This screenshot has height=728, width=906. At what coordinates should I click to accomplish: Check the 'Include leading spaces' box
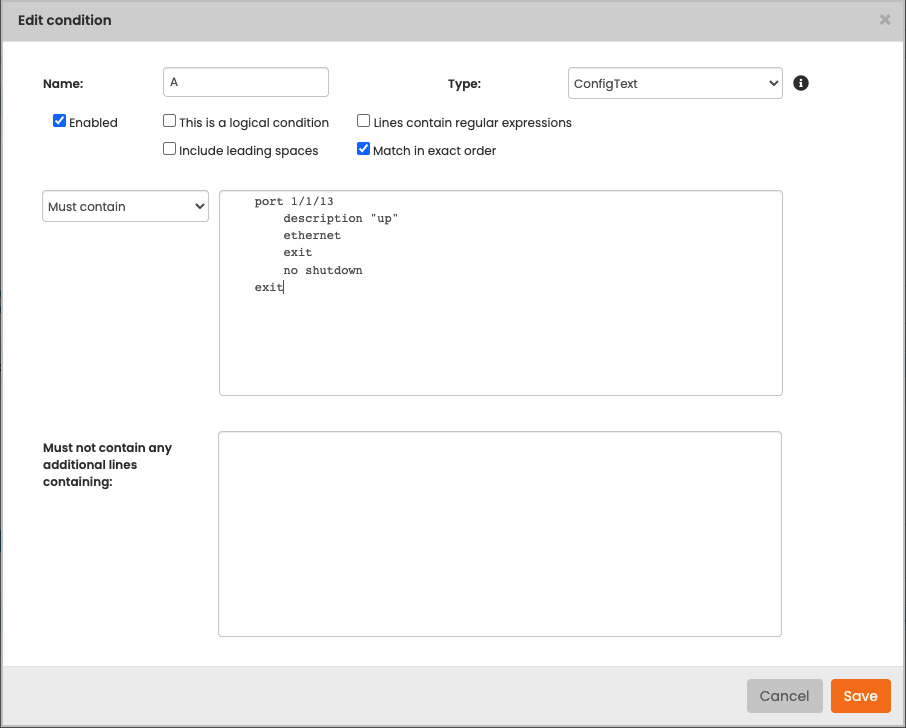[x=170, y=150]
